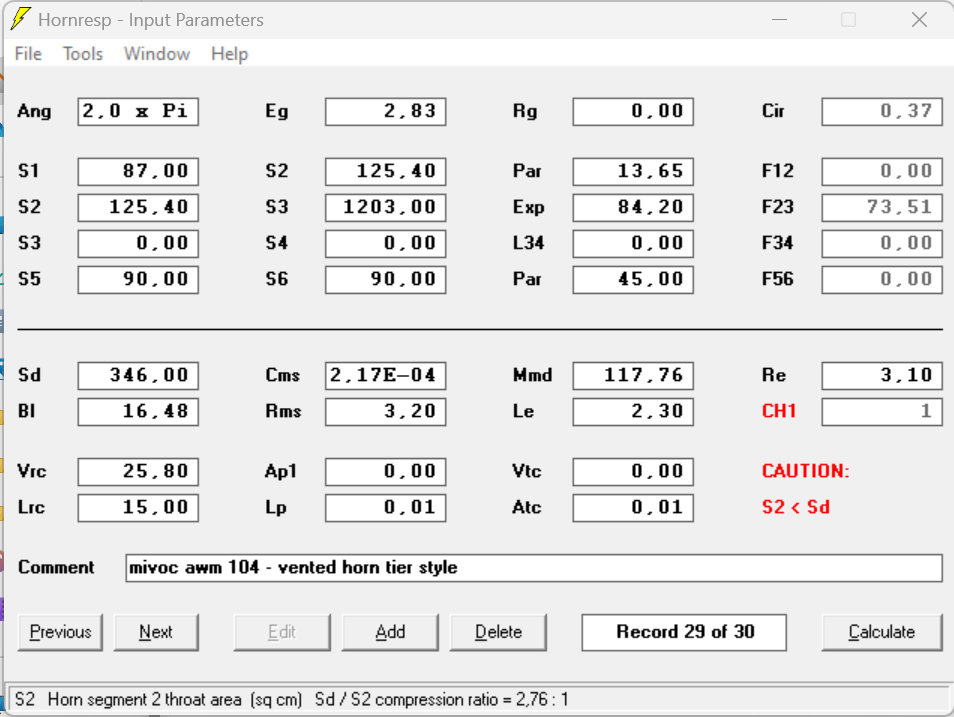Click the red CH1 label
This screenshot has width=954, height=717.
(x=779, y=411)
